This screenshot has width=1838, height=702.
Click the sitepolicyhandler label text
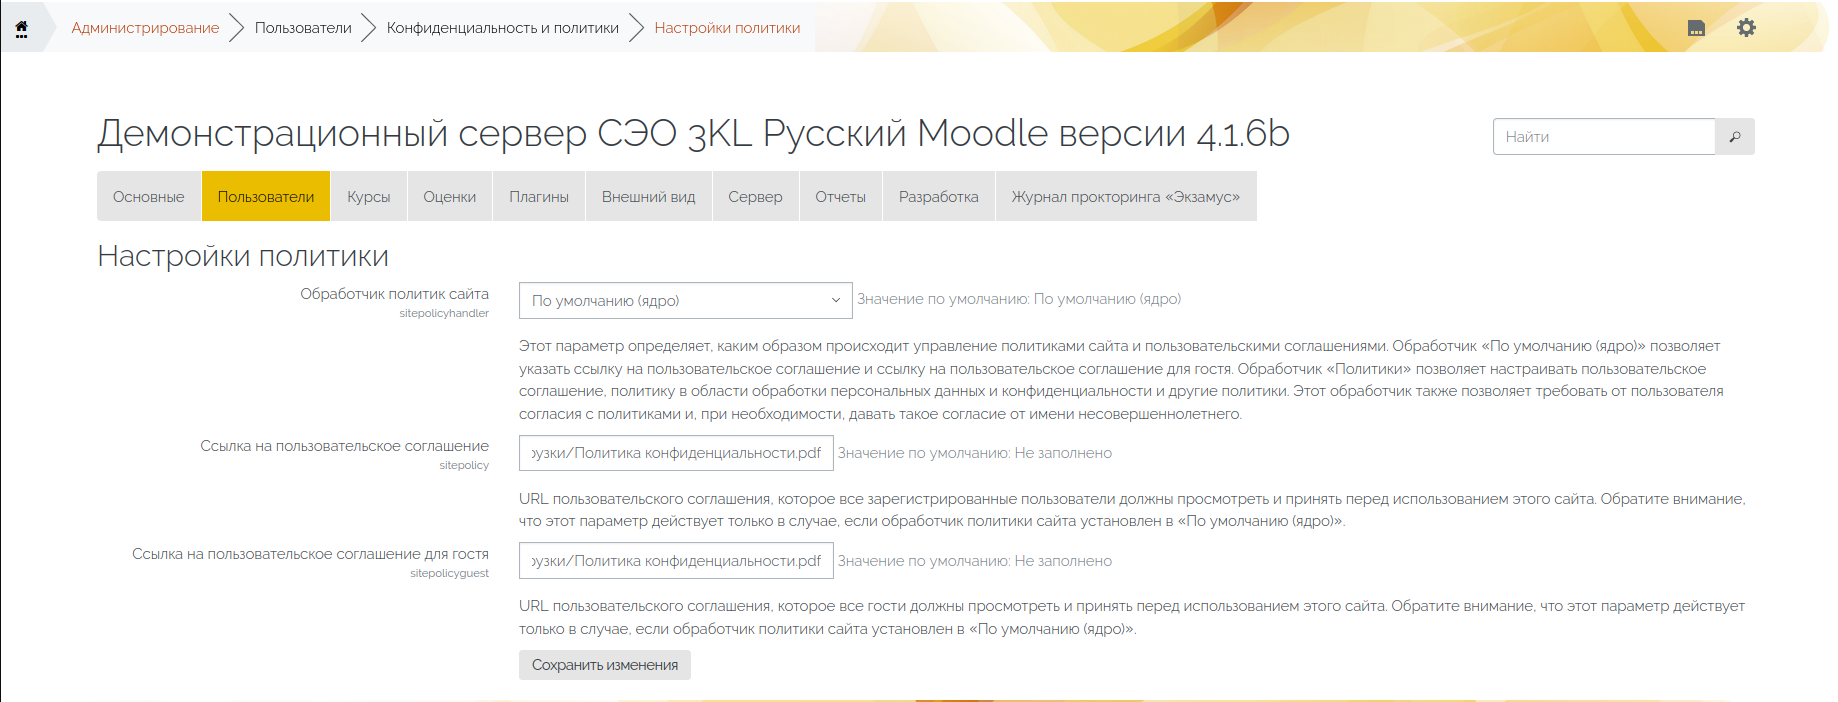pyautogui.click(x=444, y=313)
